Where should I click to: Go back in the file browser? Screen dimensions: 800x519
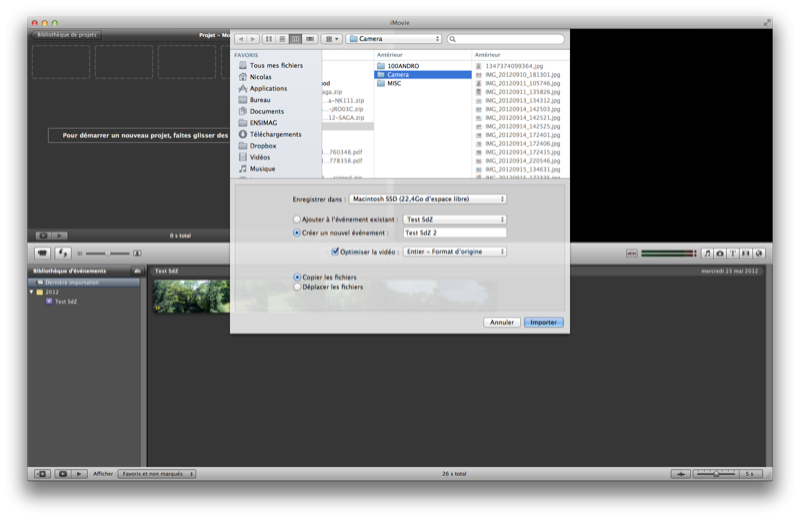[240, 39]
